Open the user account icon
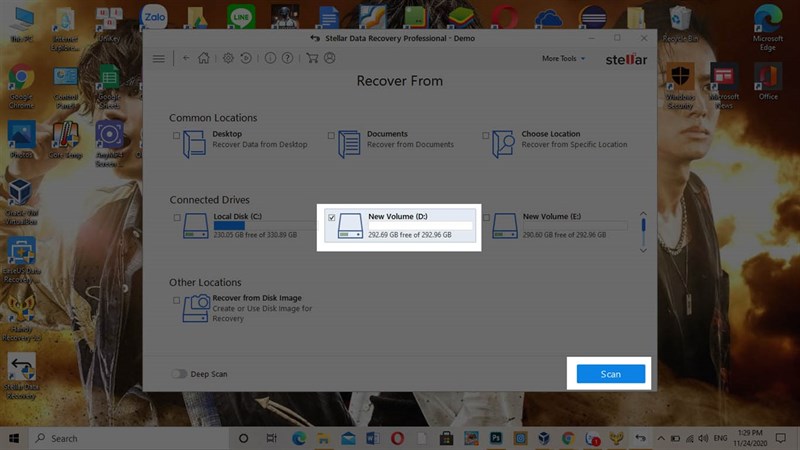The height and width of the screenshot is (450, 800). click(x=330, y=58)
